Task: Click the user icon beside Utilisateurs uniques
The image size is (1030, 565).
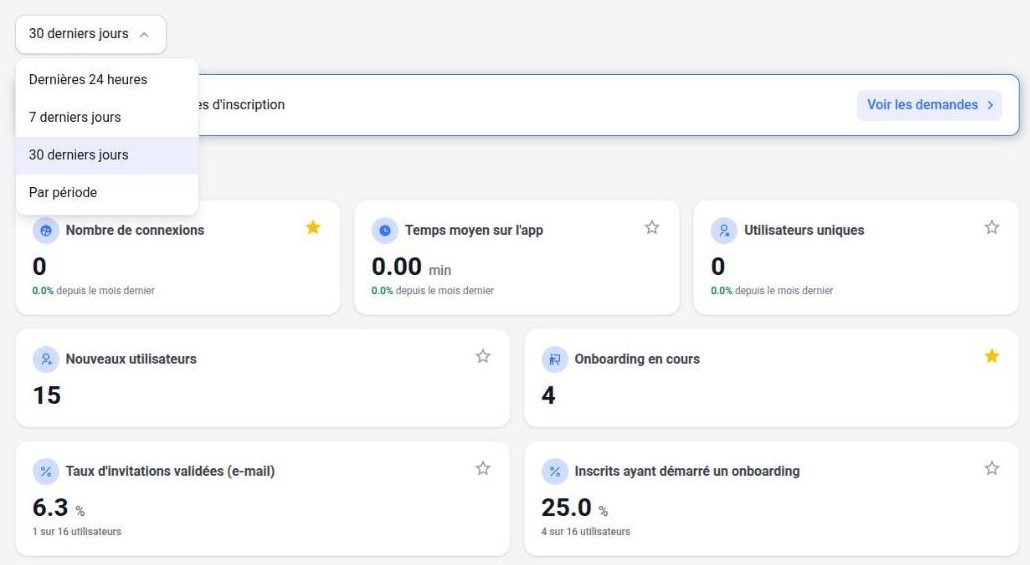Action: [724, 231]
